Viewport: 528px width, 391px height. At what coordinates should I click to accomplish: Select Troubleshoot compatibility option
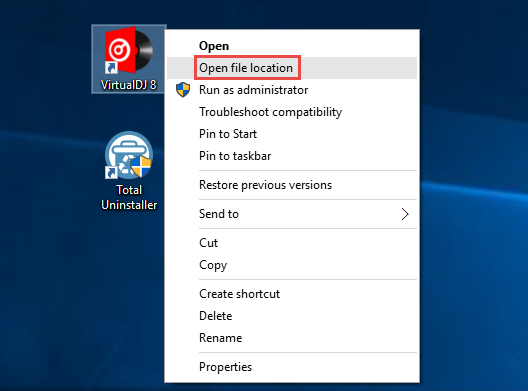click(x=292, y=112)
